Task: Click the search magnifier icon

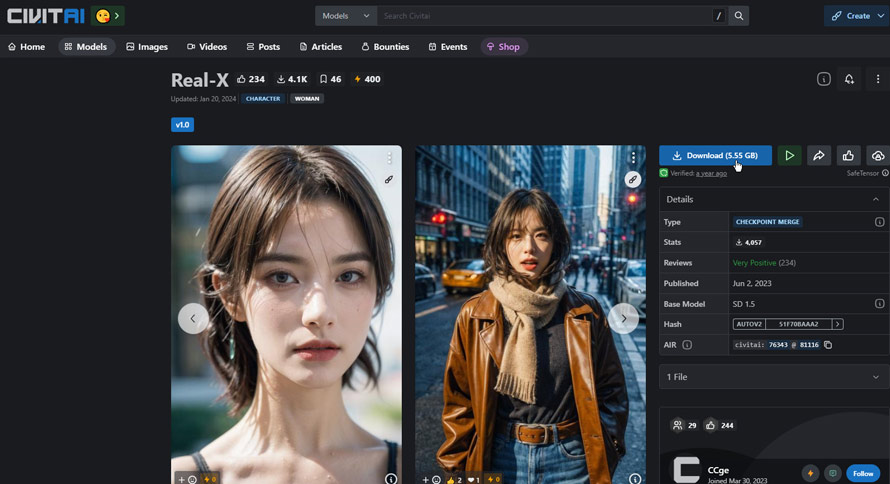Action: pos(739,16)
